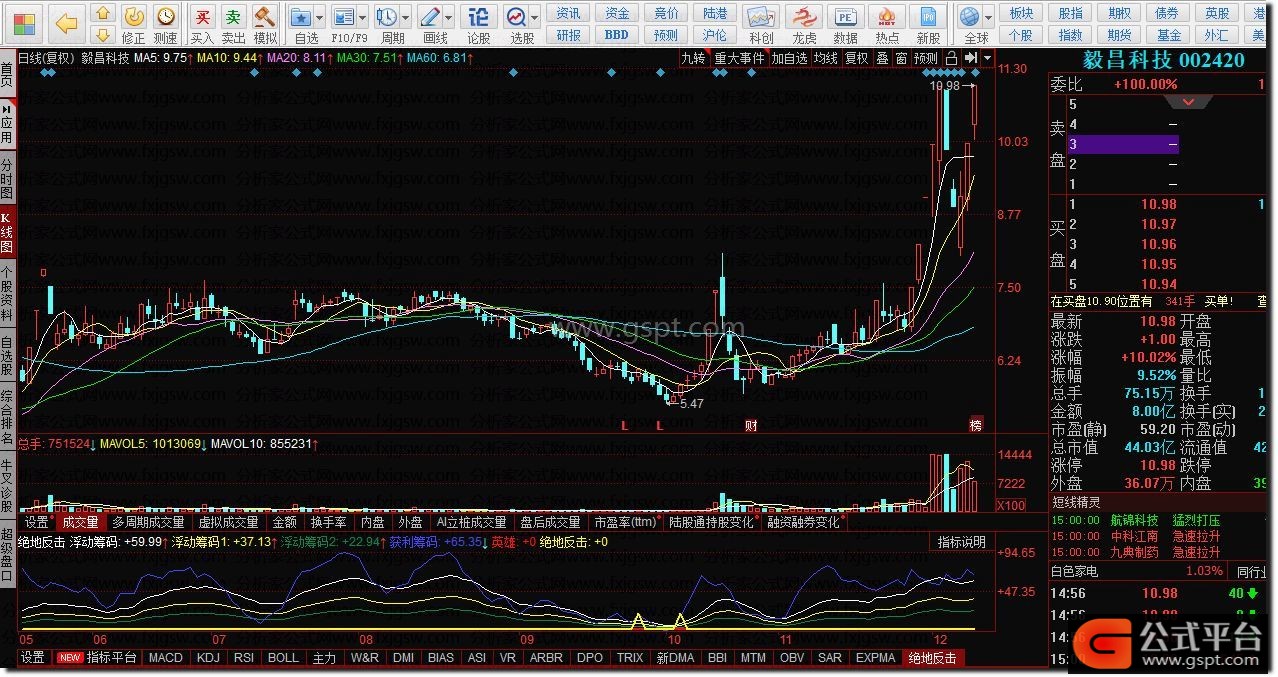Go back with the yellow left arrow
Viewport: 1278px width, 677px height.
(x=66, y=22)
